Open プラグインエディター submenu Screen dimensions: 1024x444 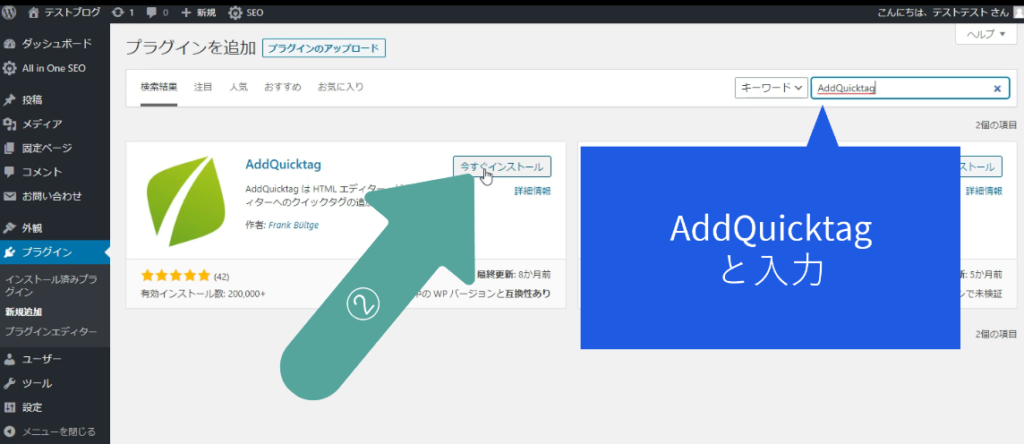[51, 332]
